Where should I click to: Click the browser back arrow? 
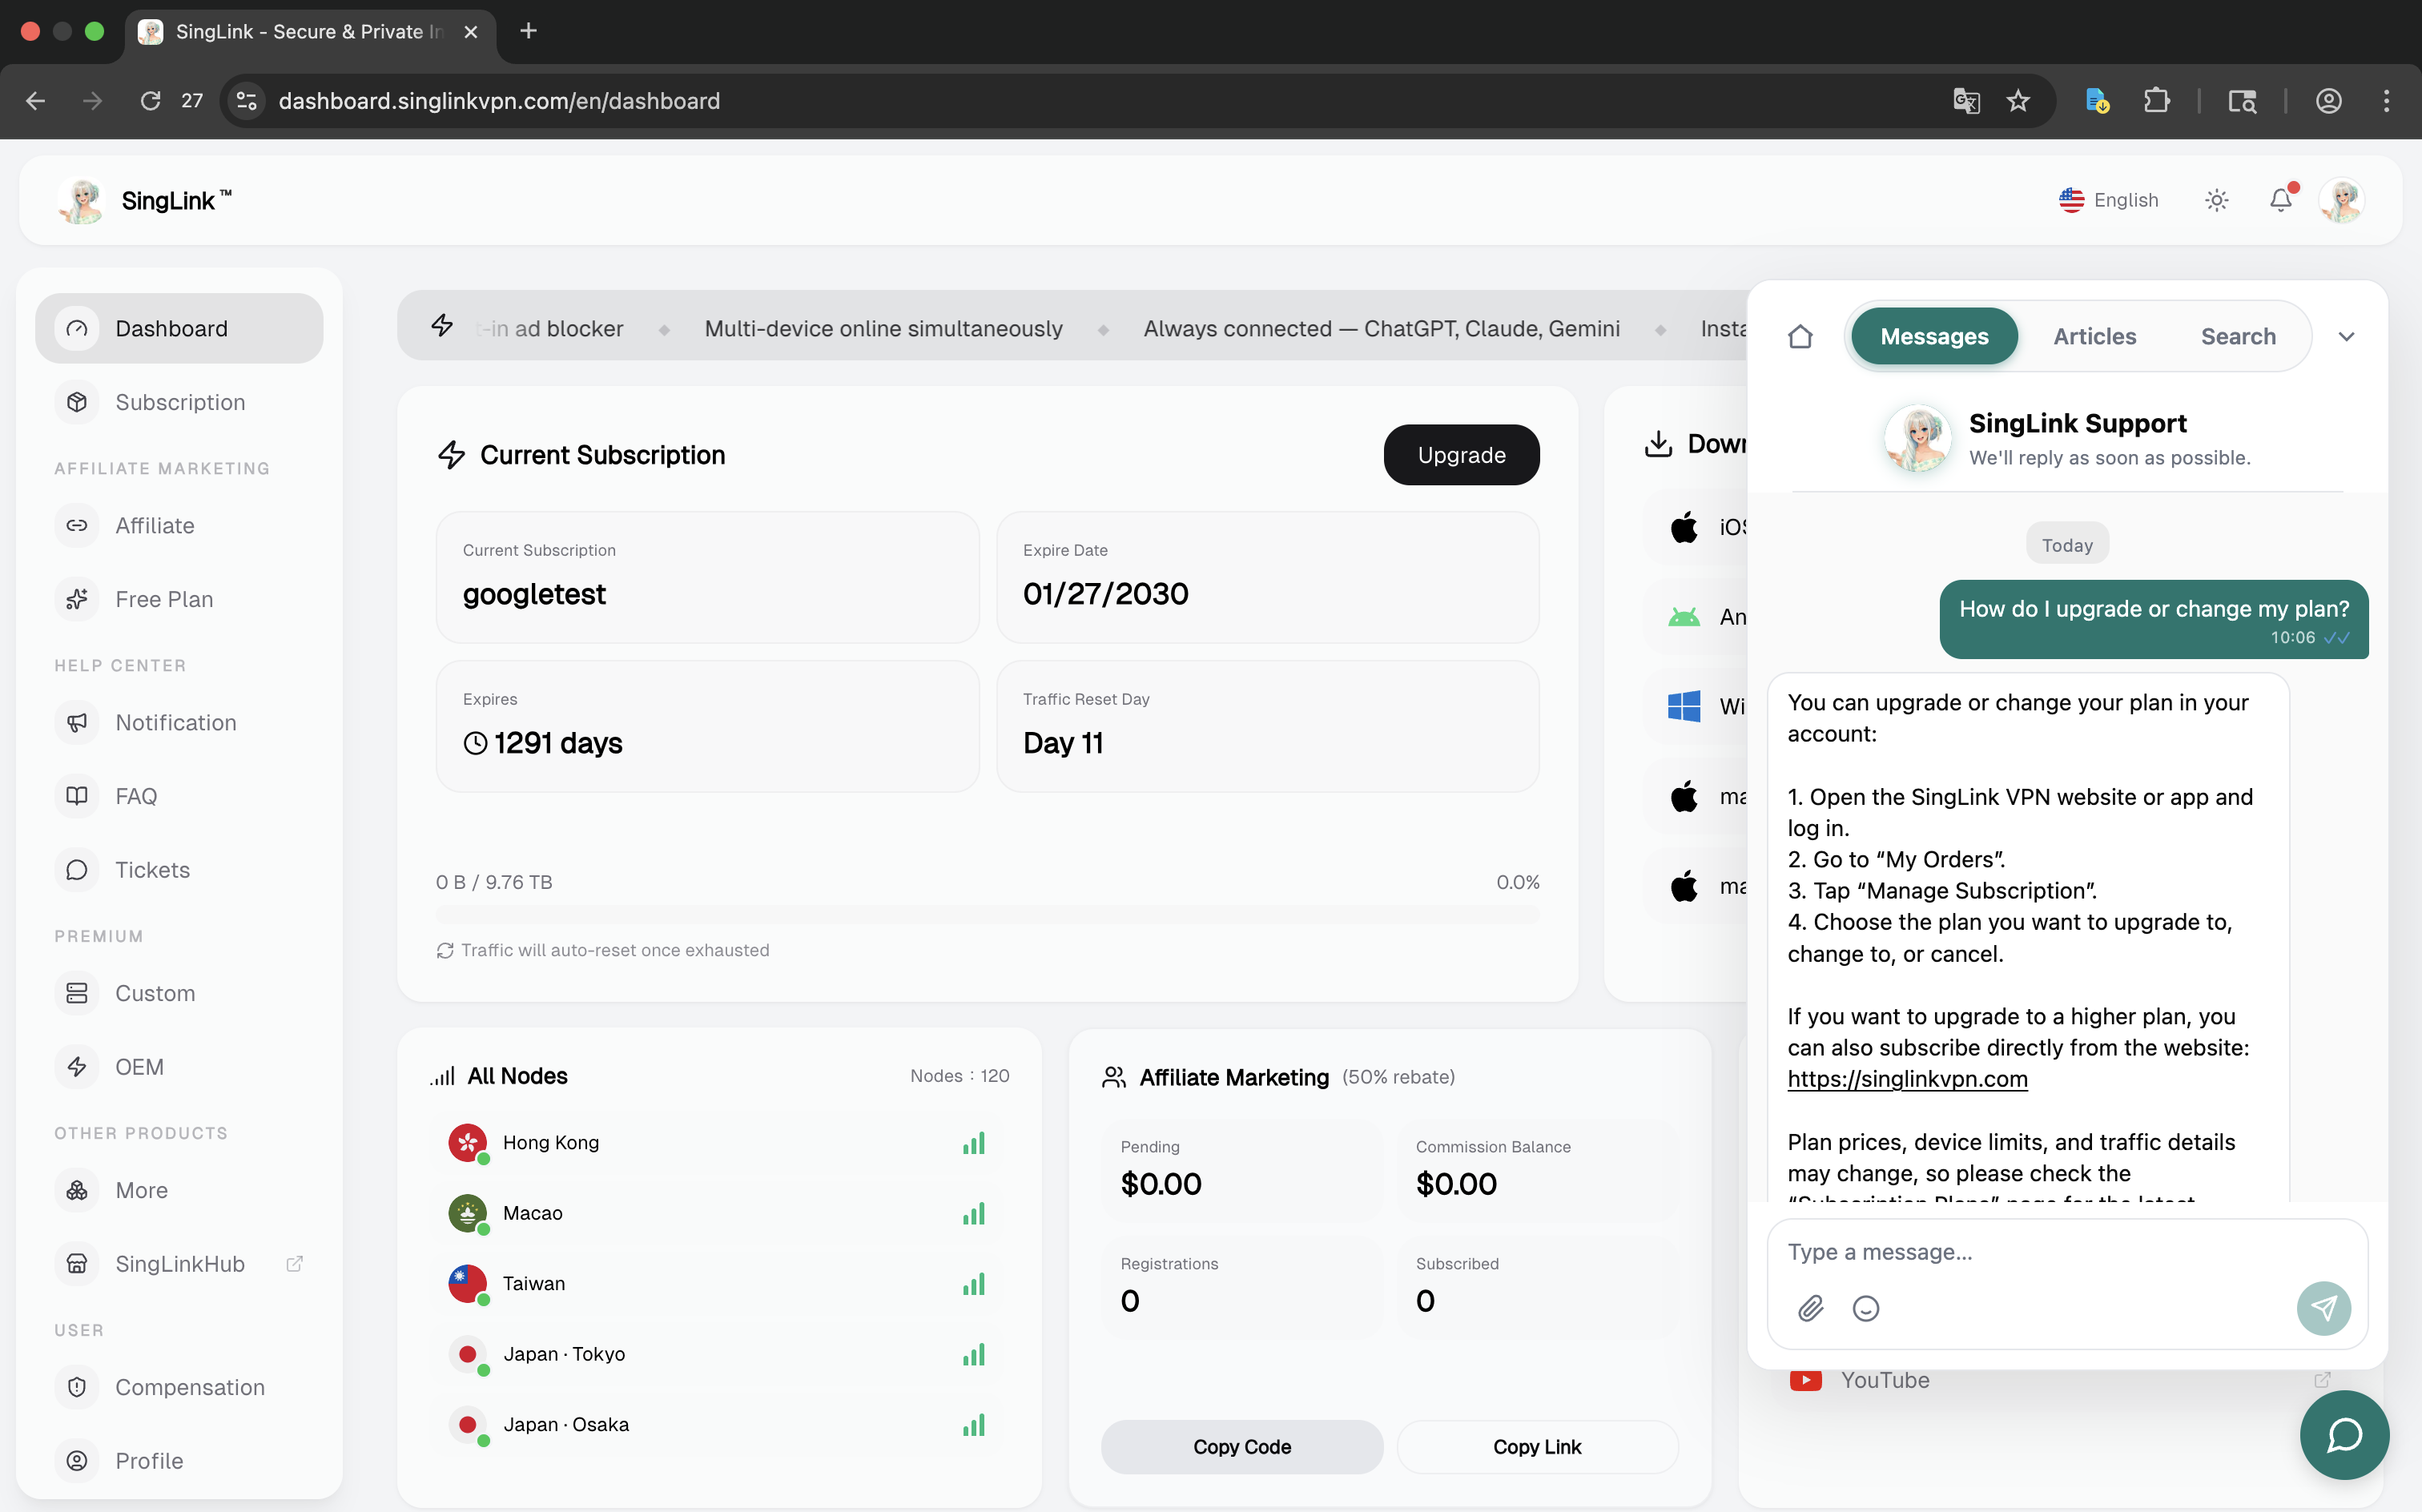(x=36, y=101)
